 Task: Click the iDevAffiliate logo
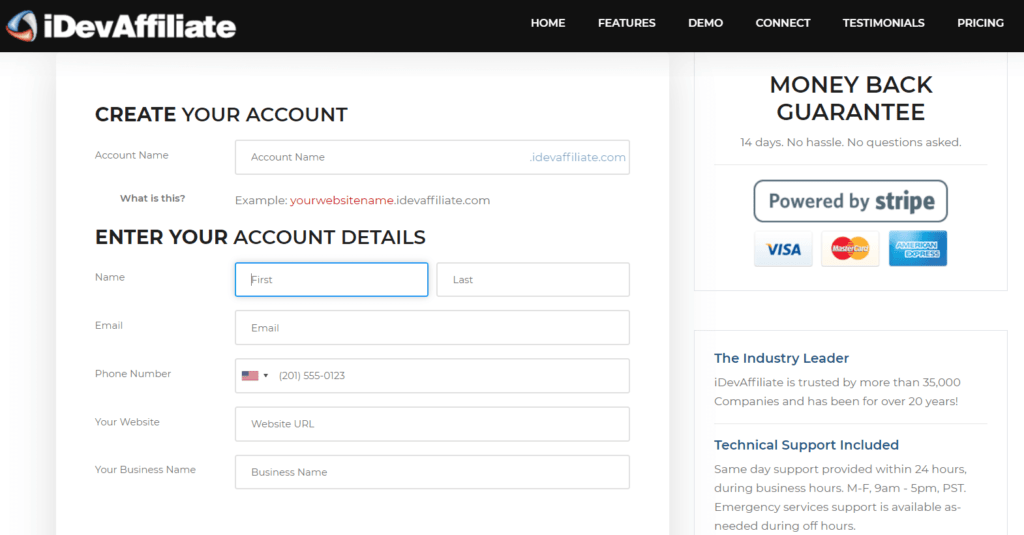(x=121, y=25)
